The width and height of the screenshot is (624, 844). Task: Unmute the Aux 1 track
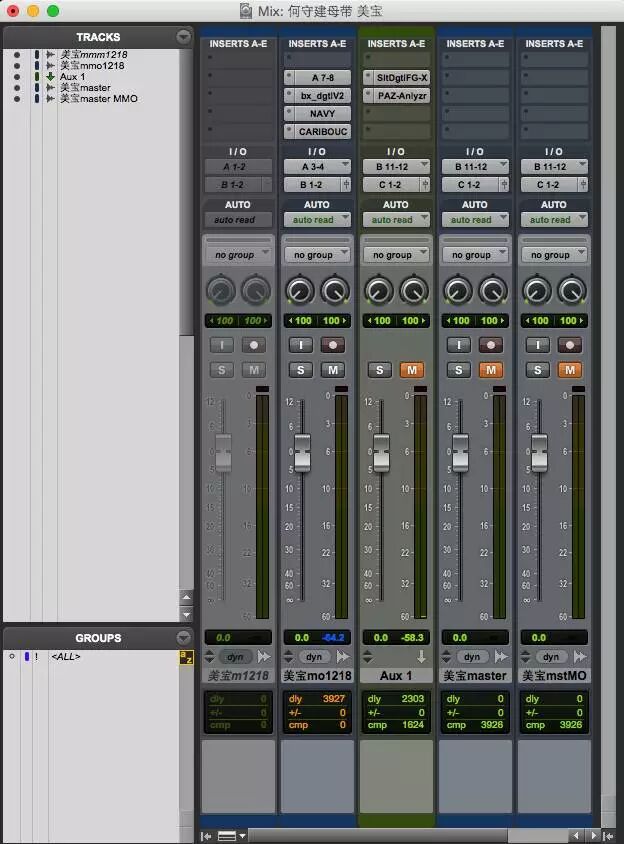pyautogui.click(x=412, y=370)
